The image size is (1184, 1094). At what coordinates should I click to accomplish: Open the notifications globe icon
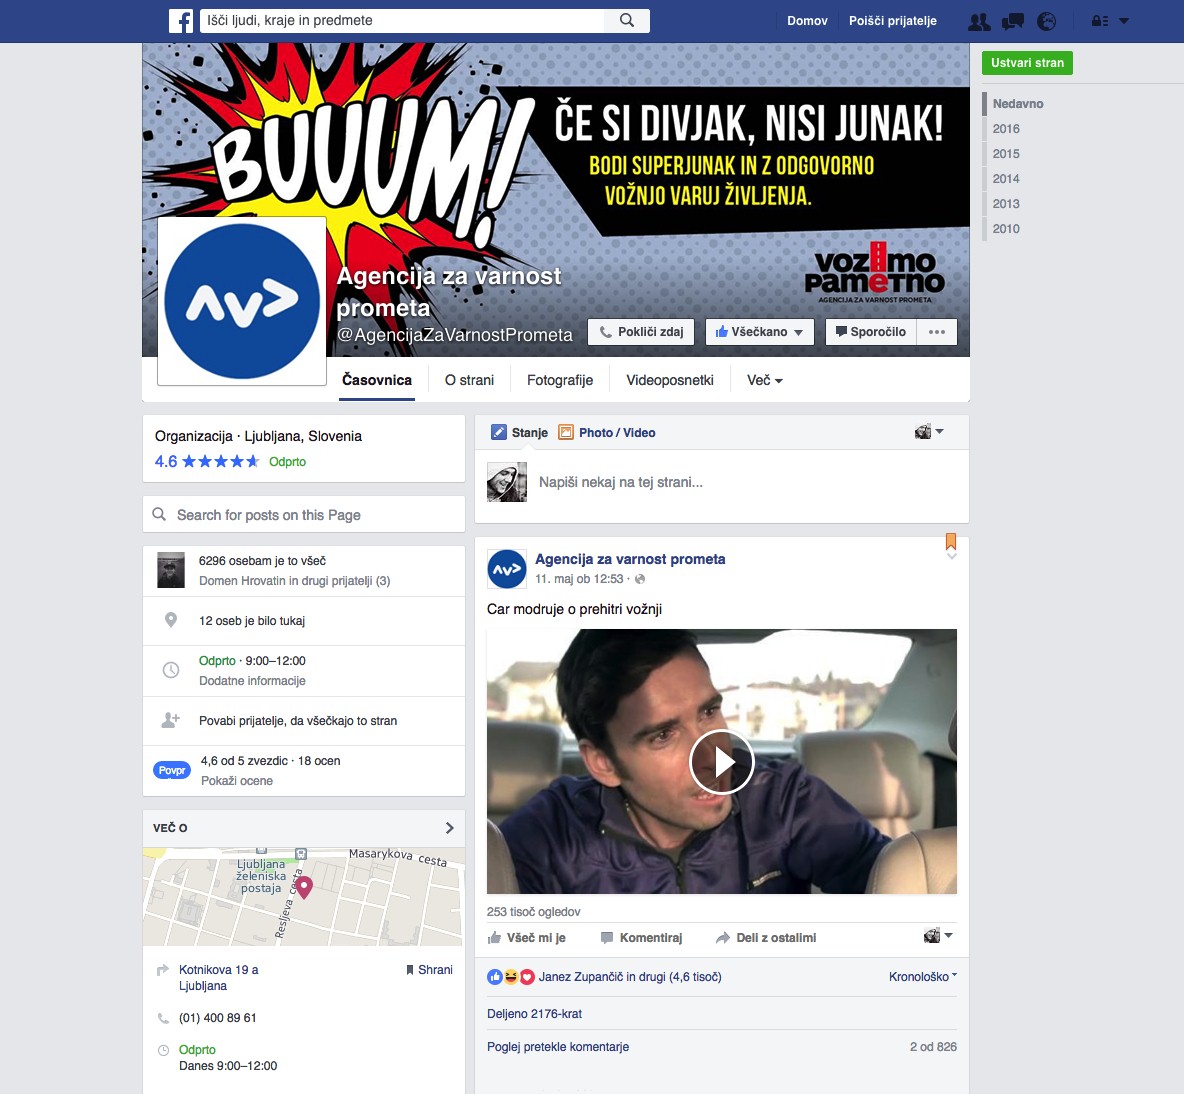(x=1047, y=21)
